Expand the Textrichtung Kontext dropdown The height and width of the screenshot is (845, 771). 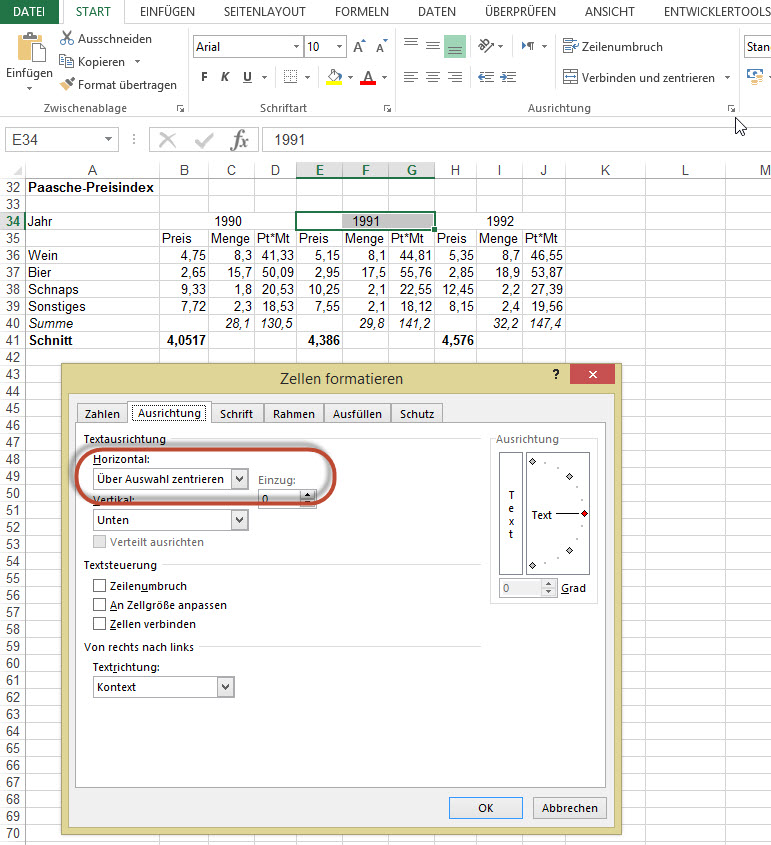[225, 687]
